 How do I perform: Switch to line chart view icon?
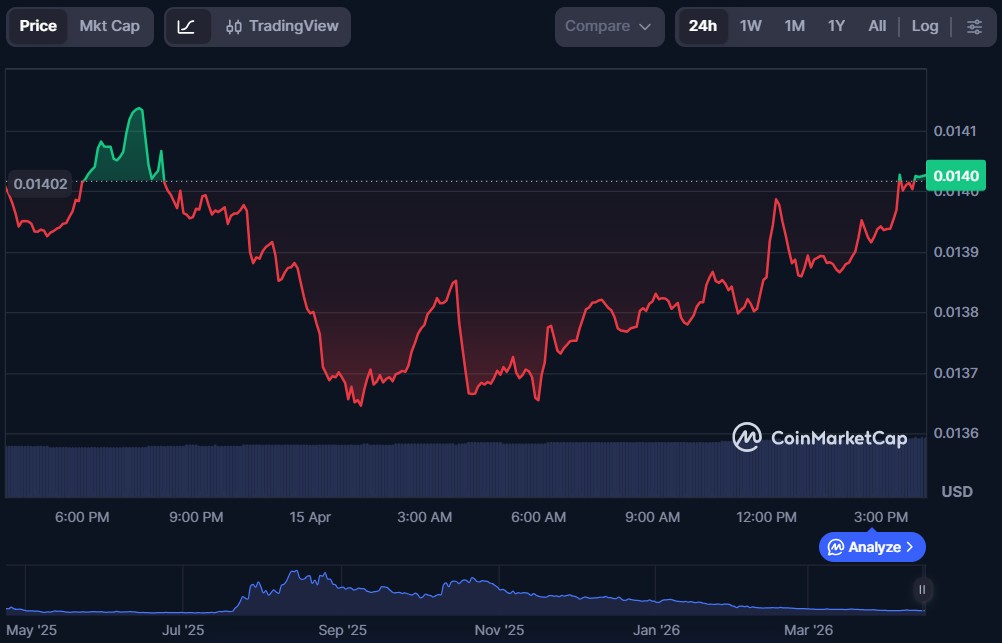[187, 27]
